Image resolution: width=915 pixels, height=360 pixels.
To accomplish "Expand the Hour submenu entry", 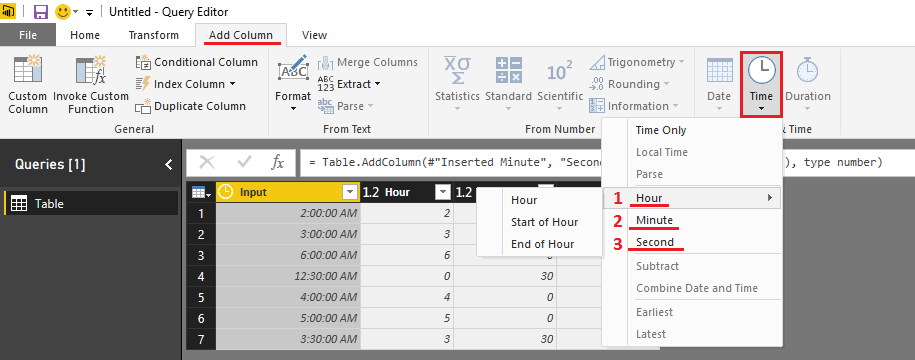I will (692, 198).
